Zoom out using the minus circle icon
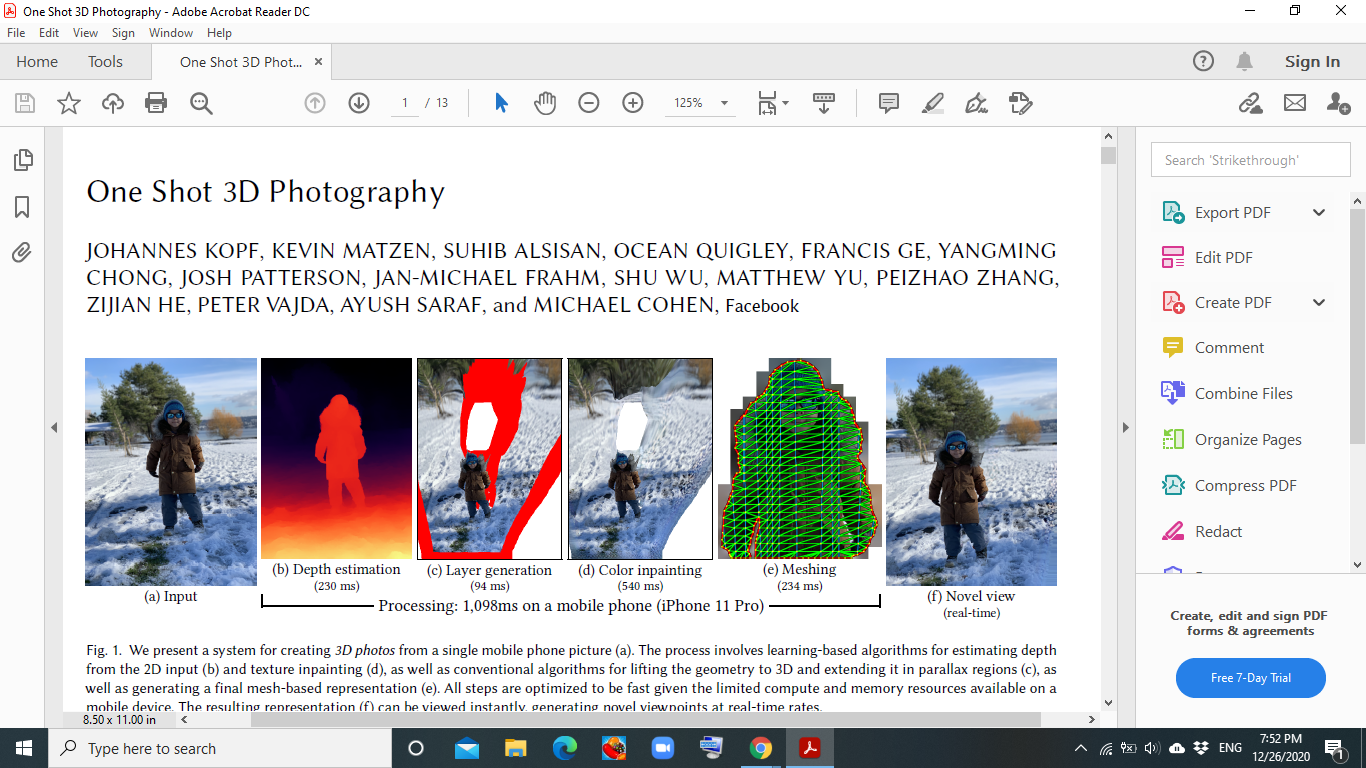Image resolution: width=1366 pixels, height=768 pixels. (x=589, y=103)
